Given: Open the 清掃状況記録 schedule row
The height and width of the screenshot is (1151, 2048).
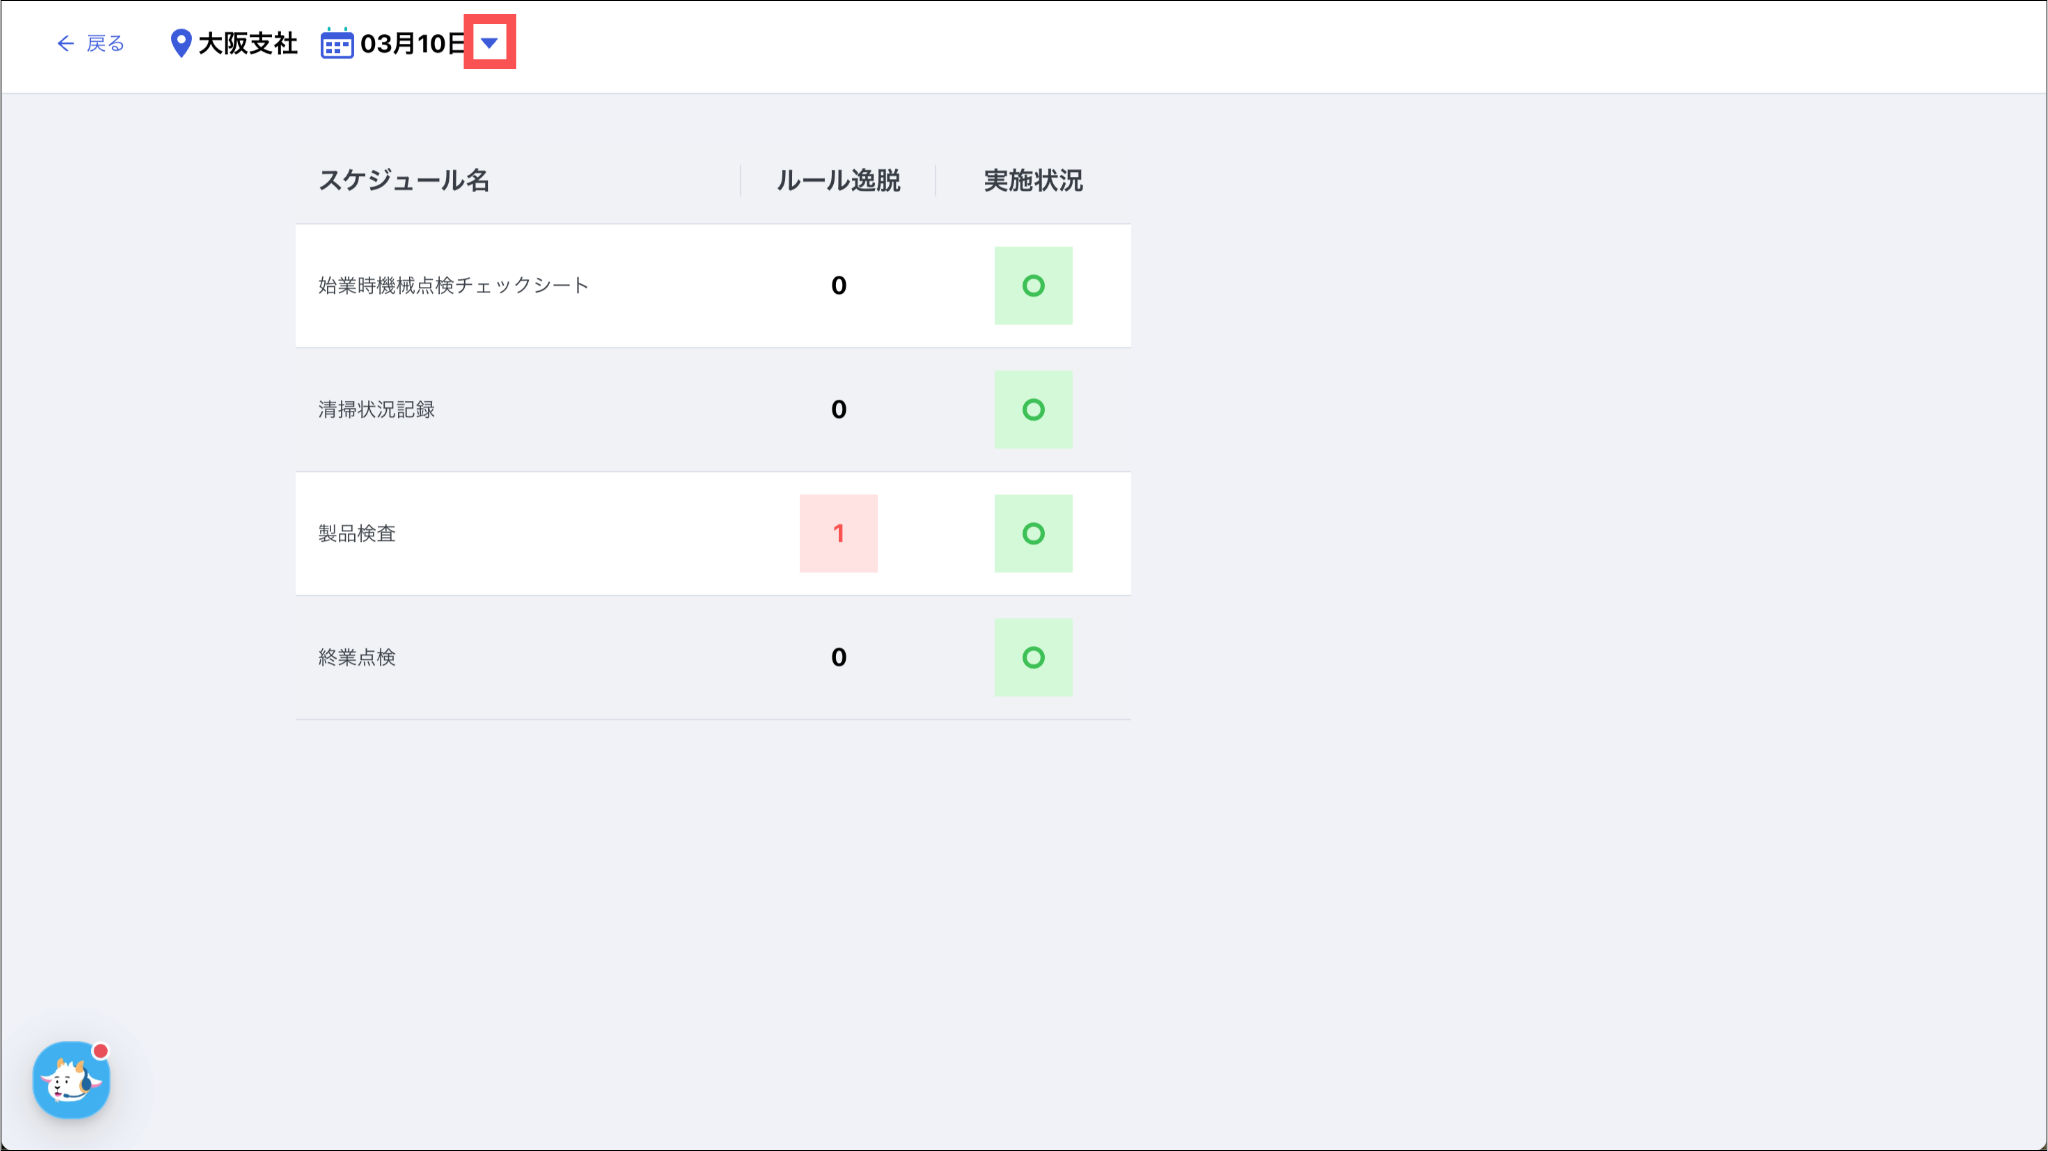Looking at the screenshot, I should pos(376,410).
